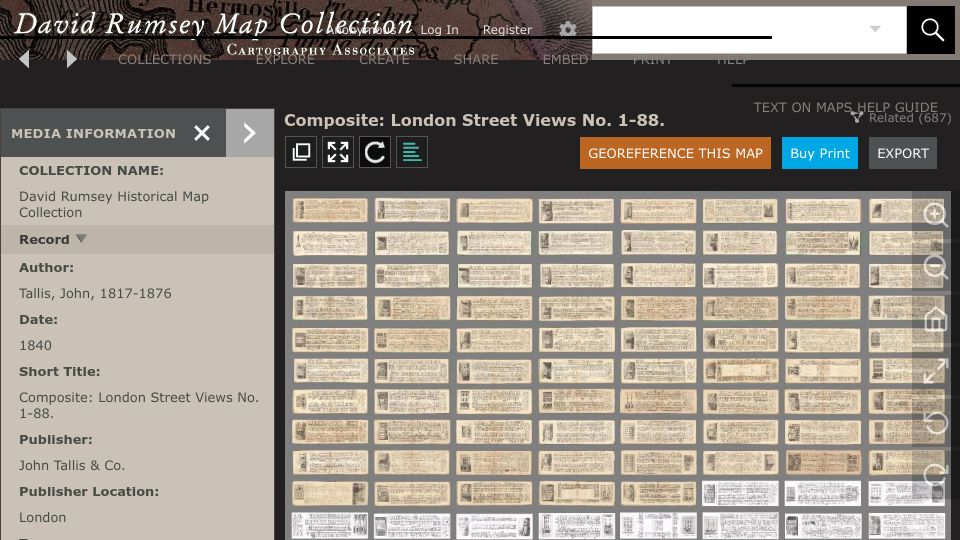The height and width of the screenshot is (540, 960).
Task: Close the Media Information panel
Action: coord(202,133)
